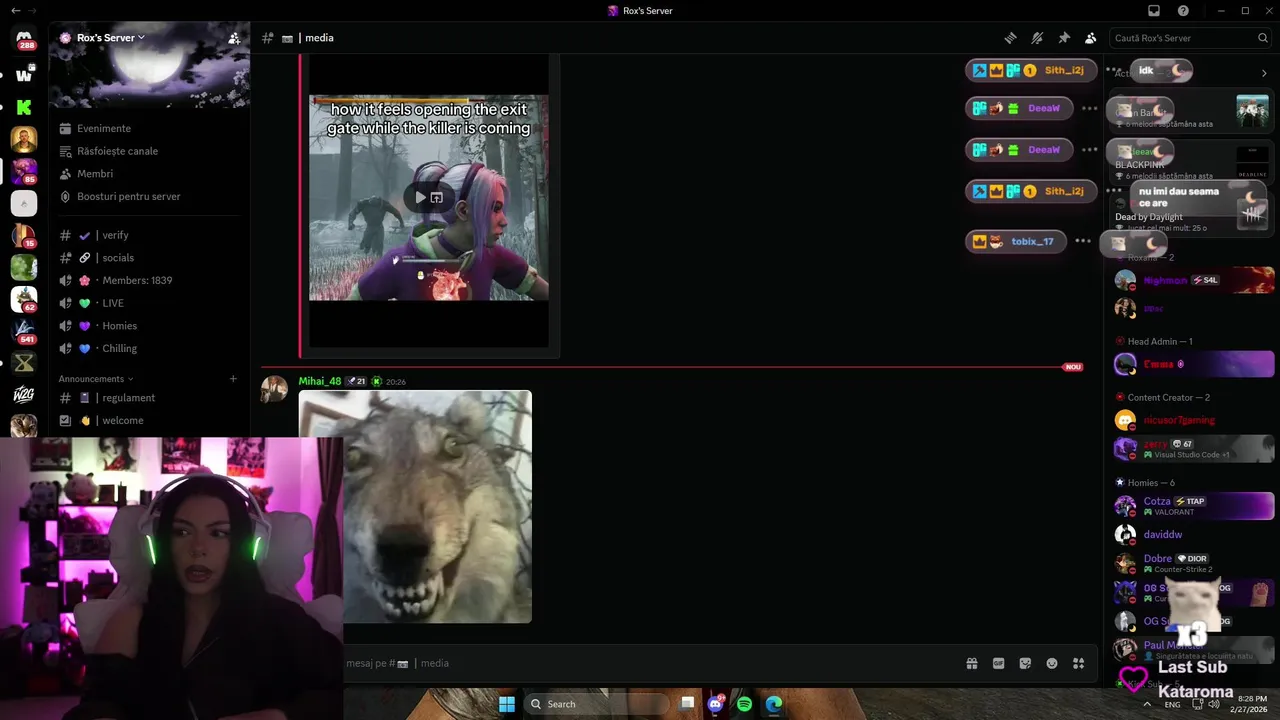Open the Dead by Daylight activity card
The image size is (1280, 720).
[x=1191, y=209]
